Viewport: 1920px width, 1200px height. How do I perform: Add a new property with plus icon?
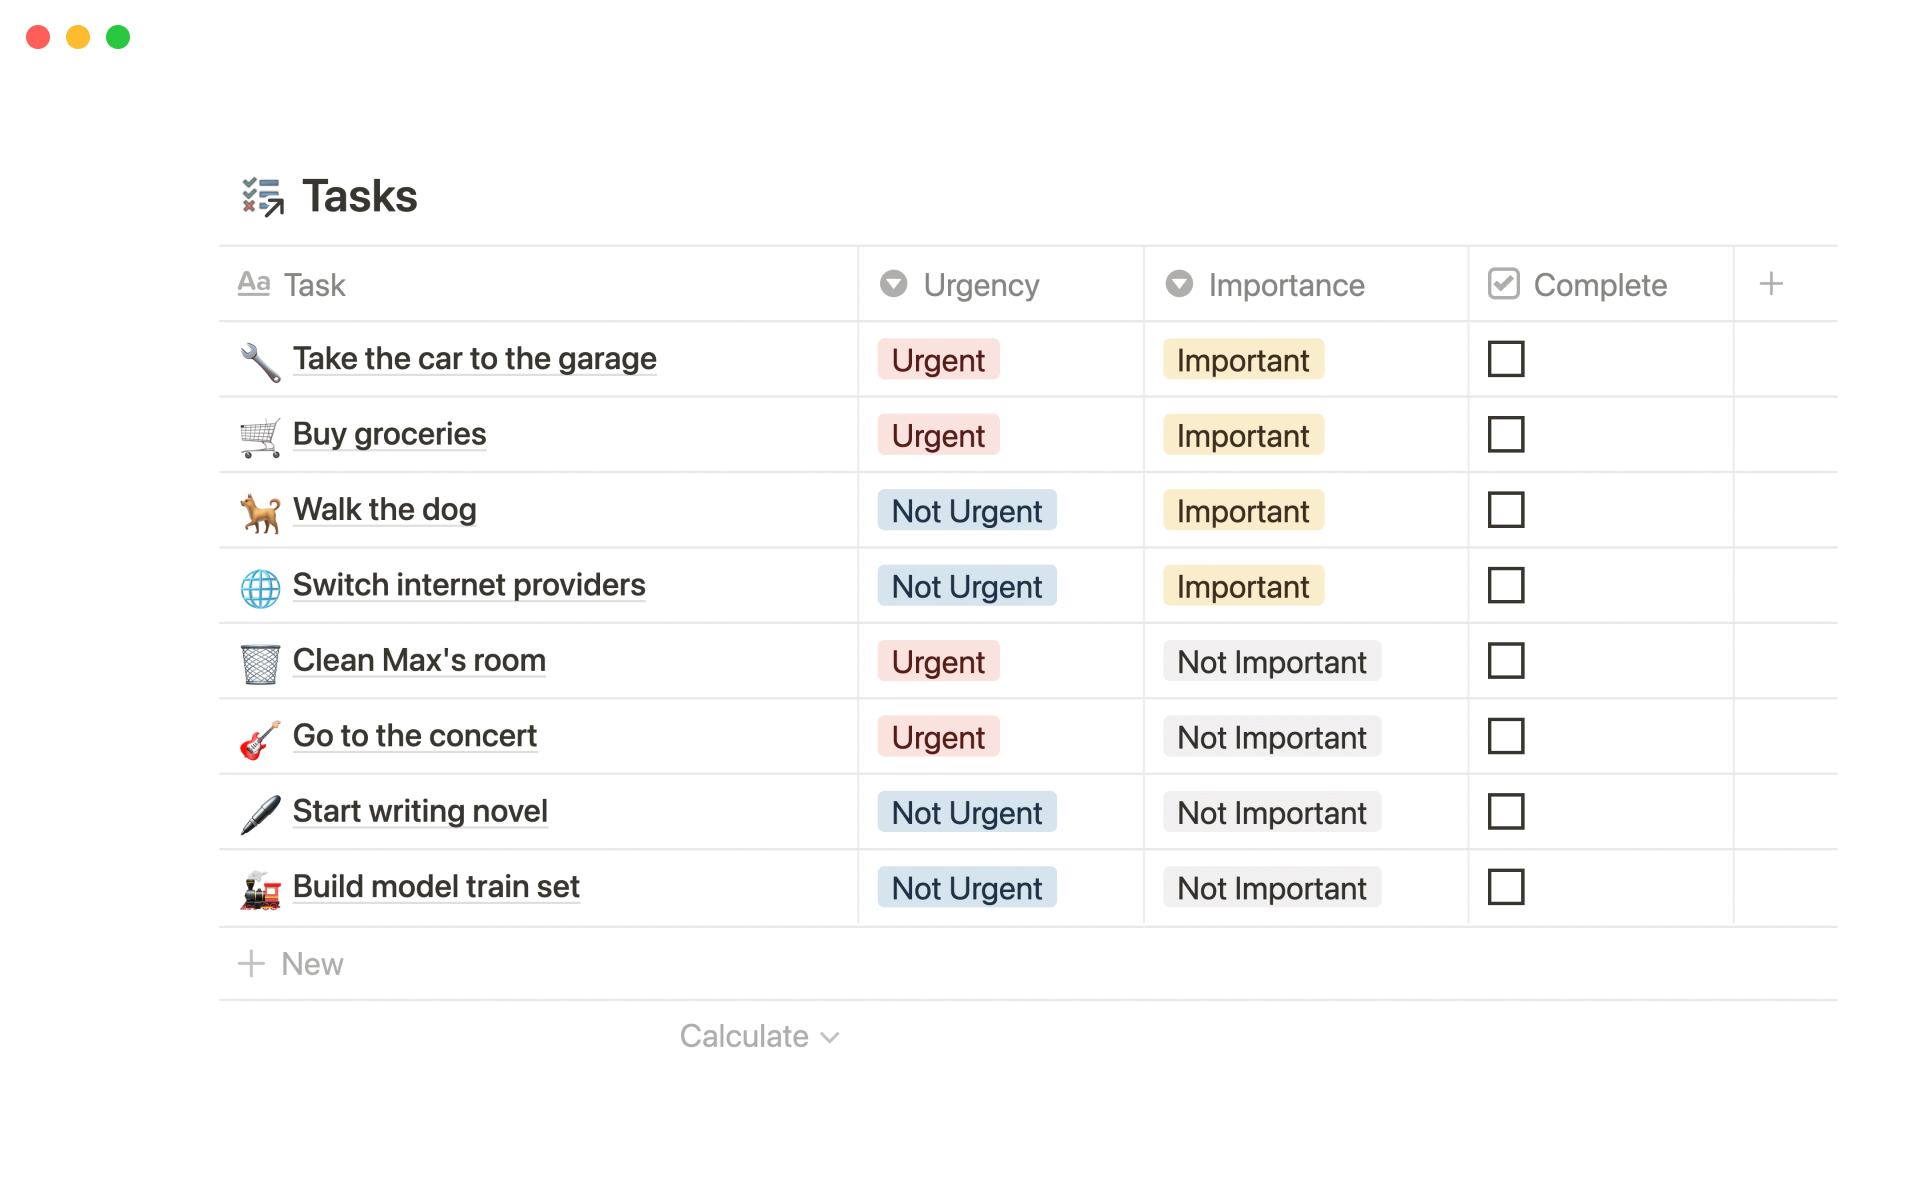pos(1771,284)
